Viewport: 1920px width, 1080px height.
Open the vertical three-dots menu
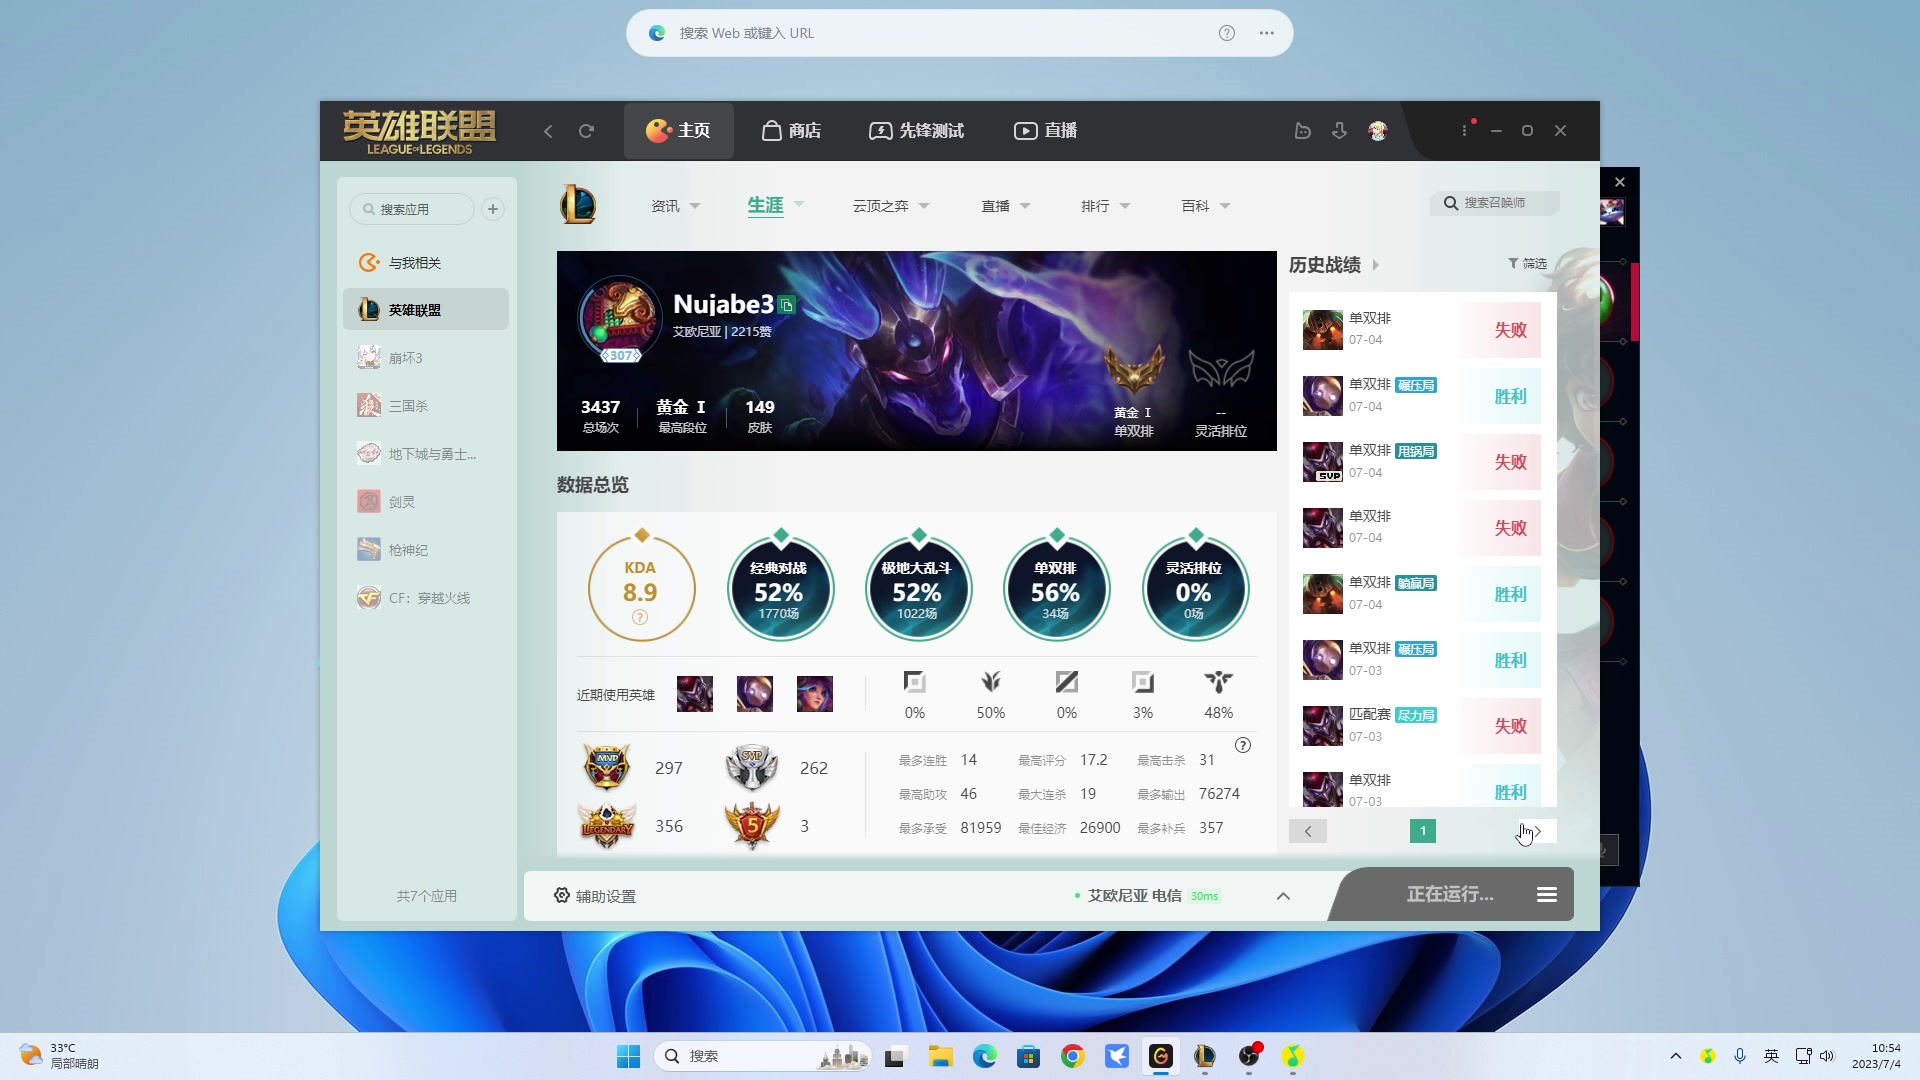pyautogui.click(x=1465, y=131)
